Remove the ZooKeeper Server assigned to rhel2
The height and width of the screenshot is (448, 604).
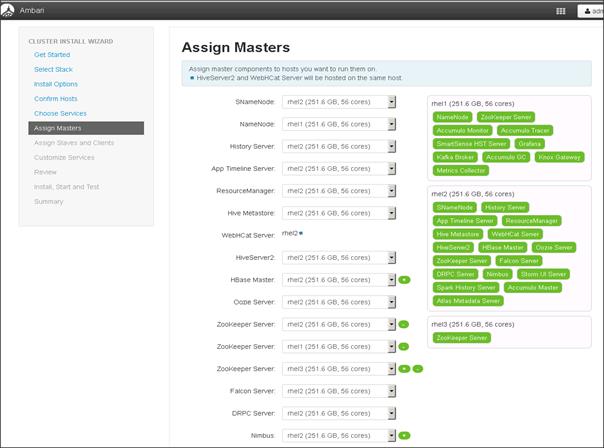click(403, 324)
